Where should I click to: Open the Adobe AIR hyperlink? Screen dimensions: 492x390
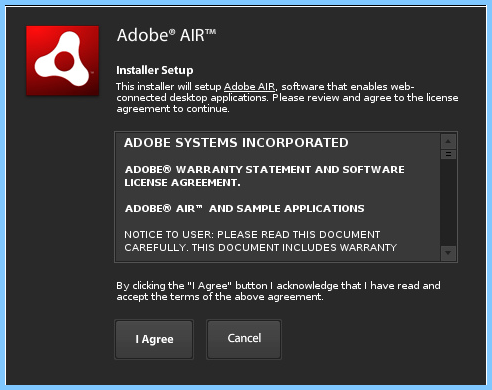(x=250, y=87)
